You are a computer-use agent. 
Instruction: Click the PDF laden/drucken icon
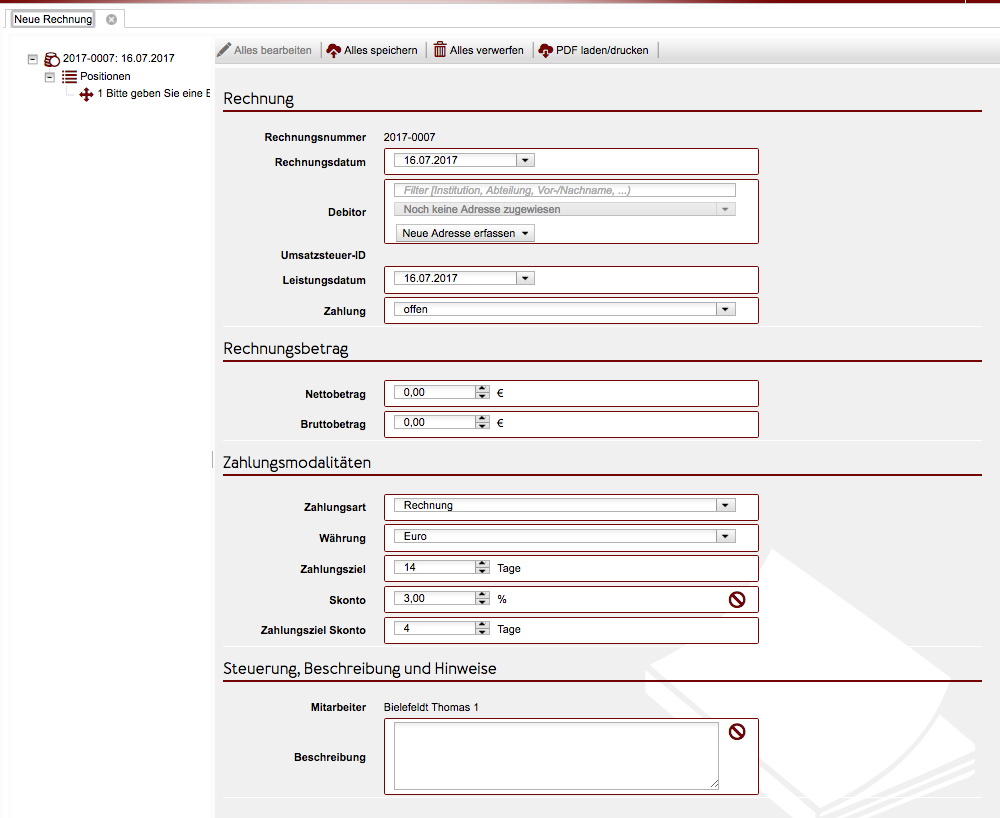545,50
